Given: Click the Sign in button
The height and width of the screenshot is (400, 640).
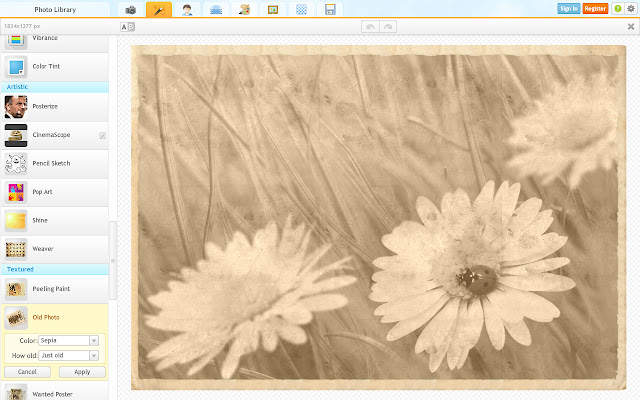Looking at the screenshot, I should point(568,8).
